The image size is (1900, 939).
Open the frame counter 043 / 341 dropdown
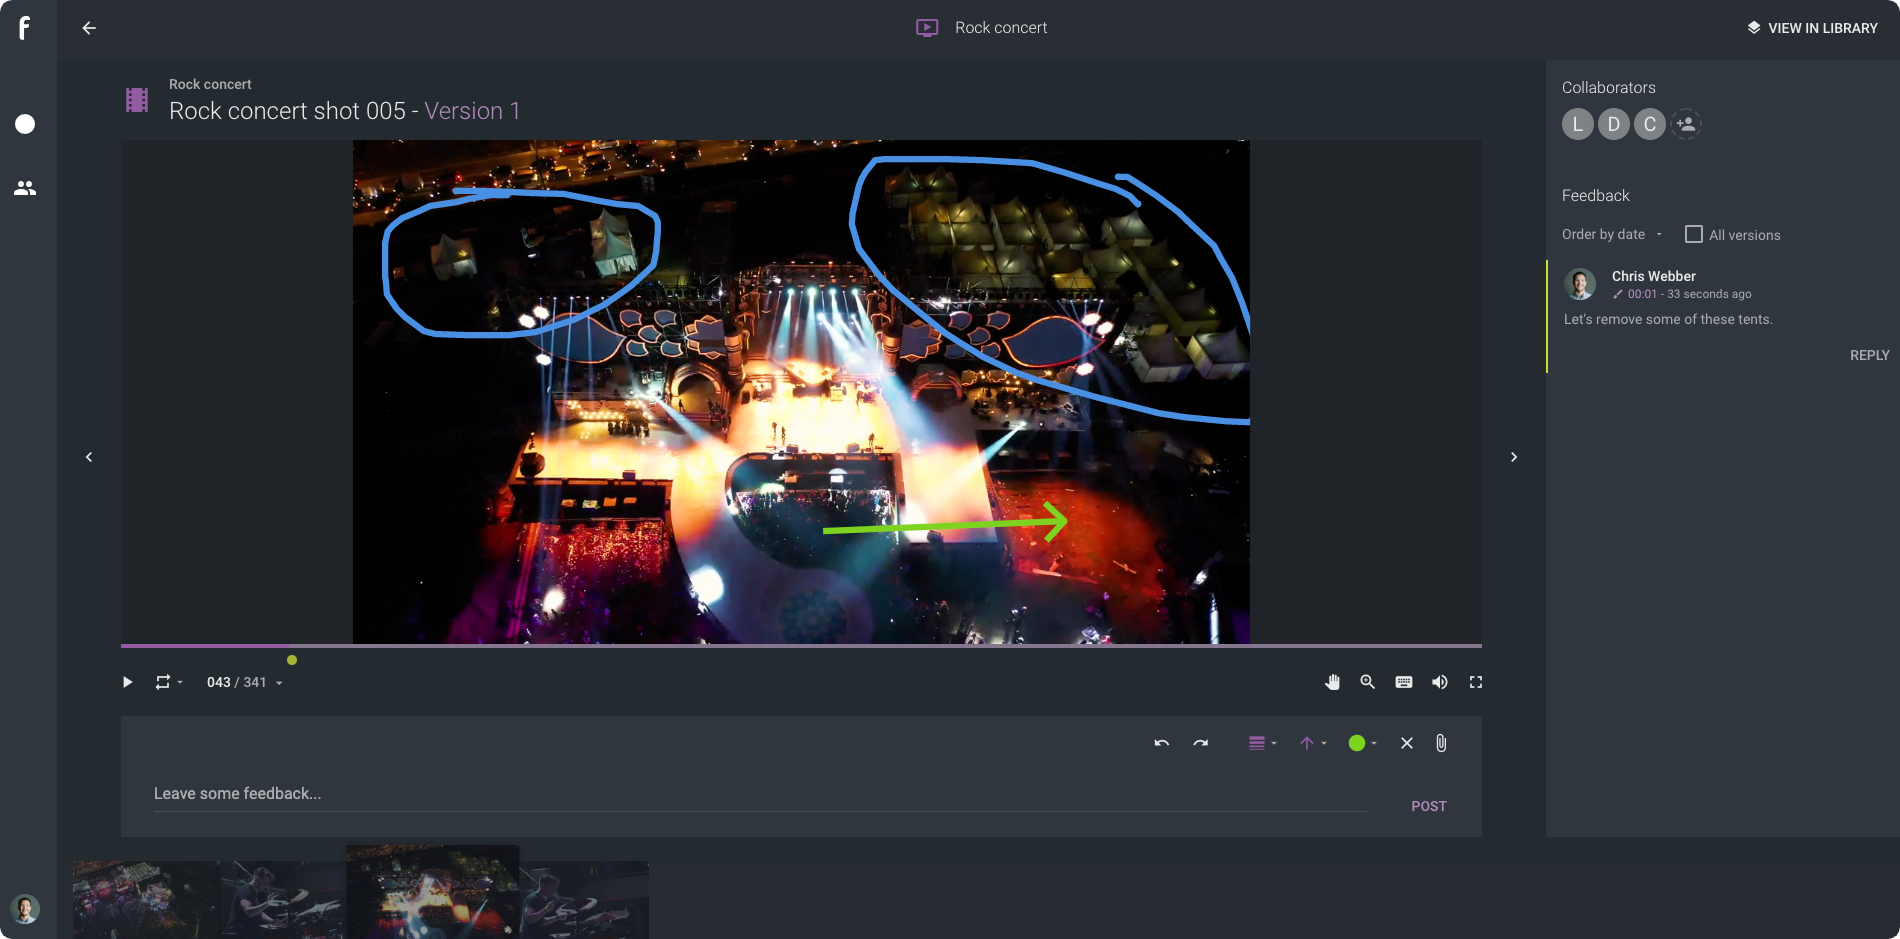245,682
